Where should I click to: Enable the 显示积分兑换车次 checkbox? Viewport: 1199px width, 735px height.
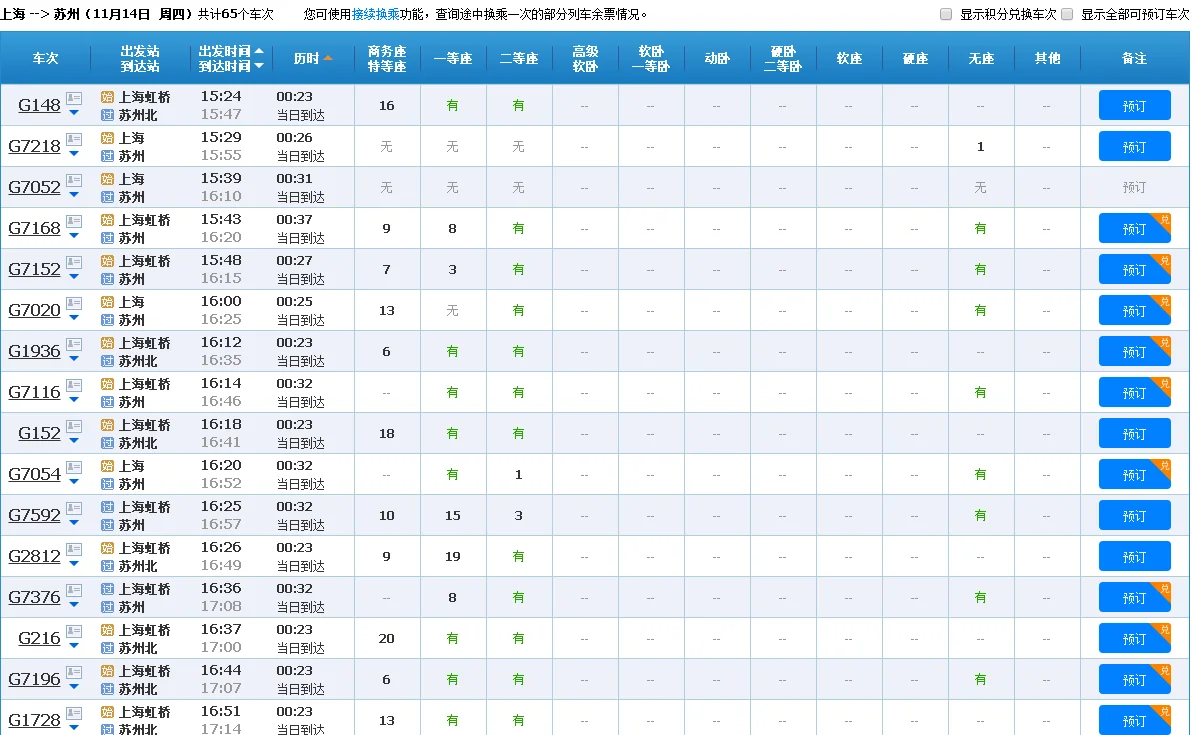pos(944,14)
